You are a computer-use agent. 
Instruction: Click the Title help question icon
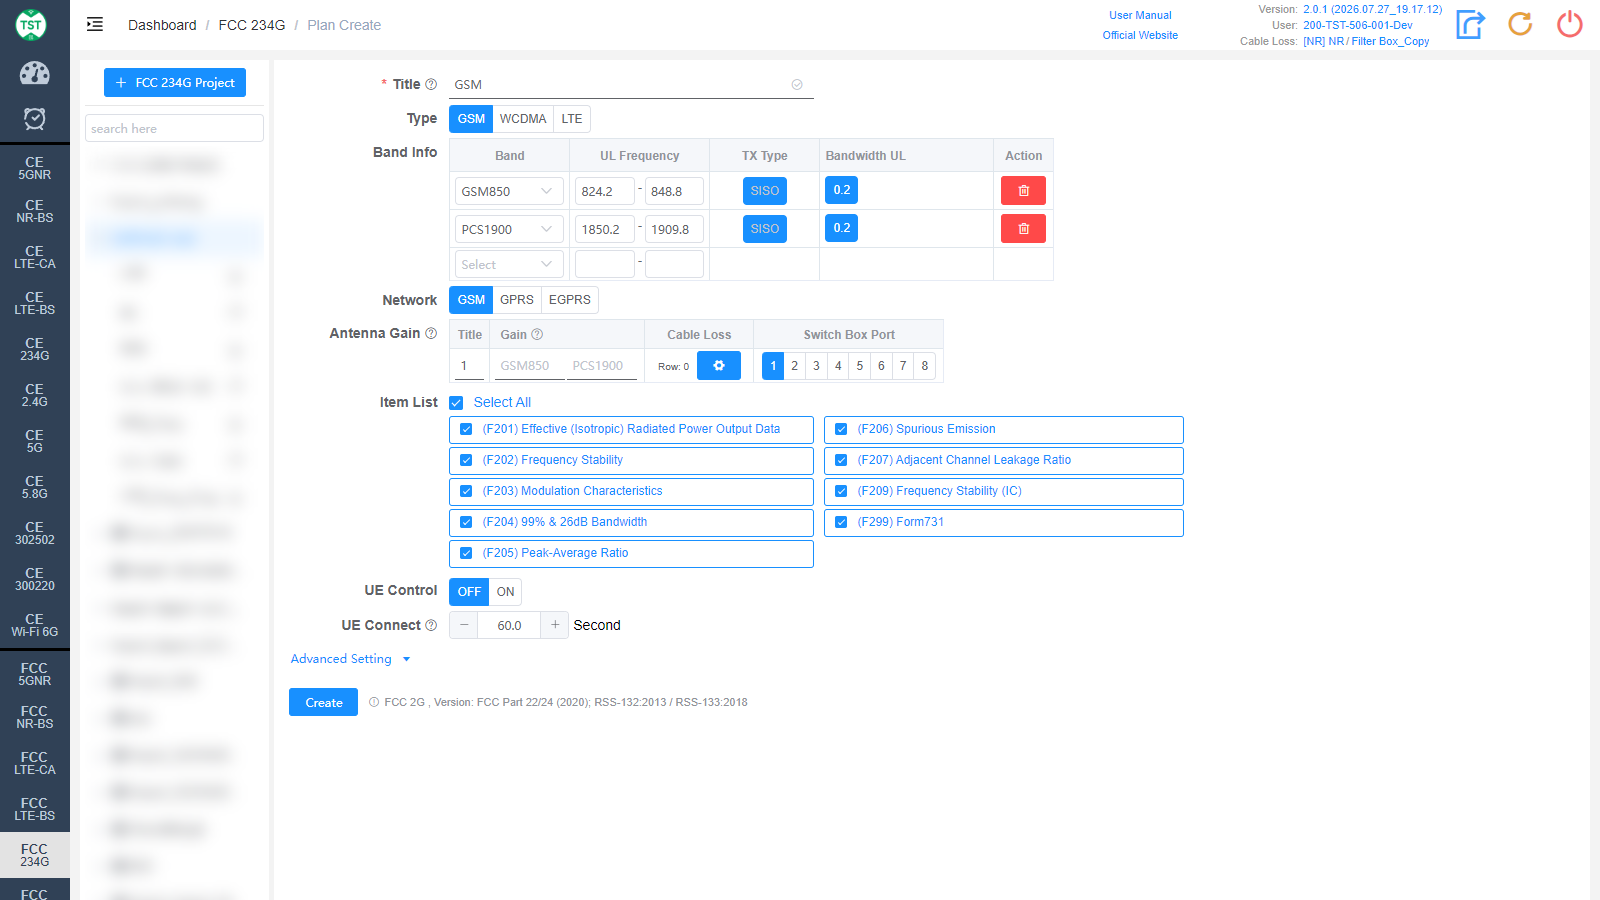431,85
